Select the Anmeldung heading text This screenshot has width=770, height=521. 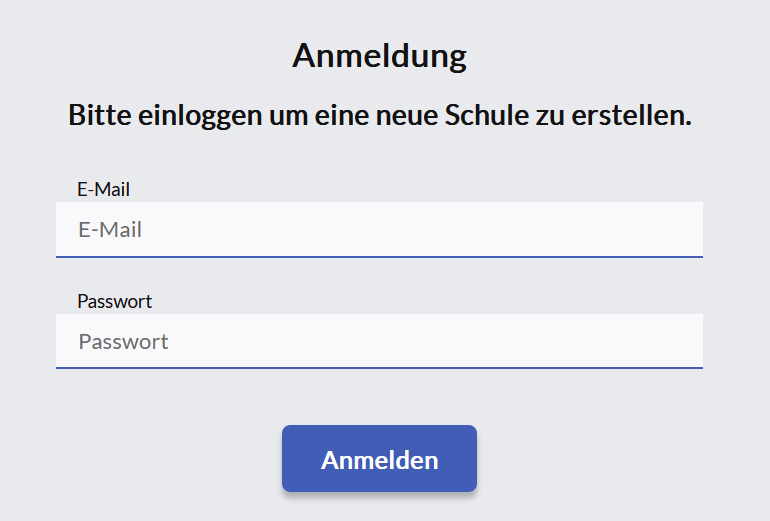379,56
